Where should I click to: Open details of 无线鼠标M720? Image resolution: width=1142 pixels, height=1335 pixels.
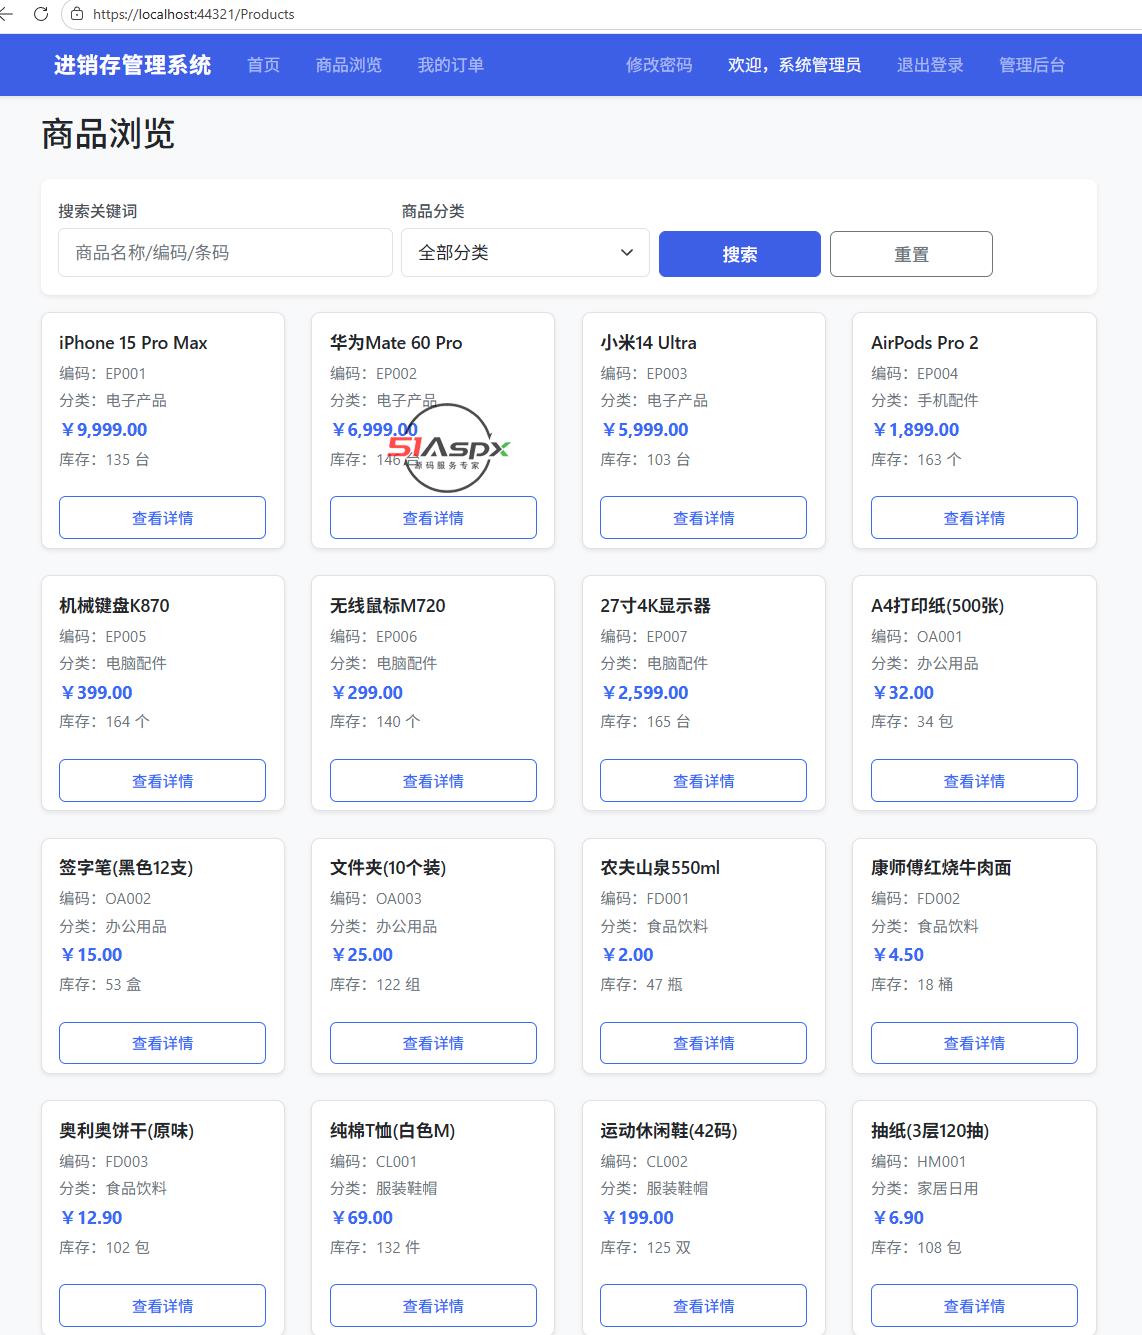pos(433,781)
